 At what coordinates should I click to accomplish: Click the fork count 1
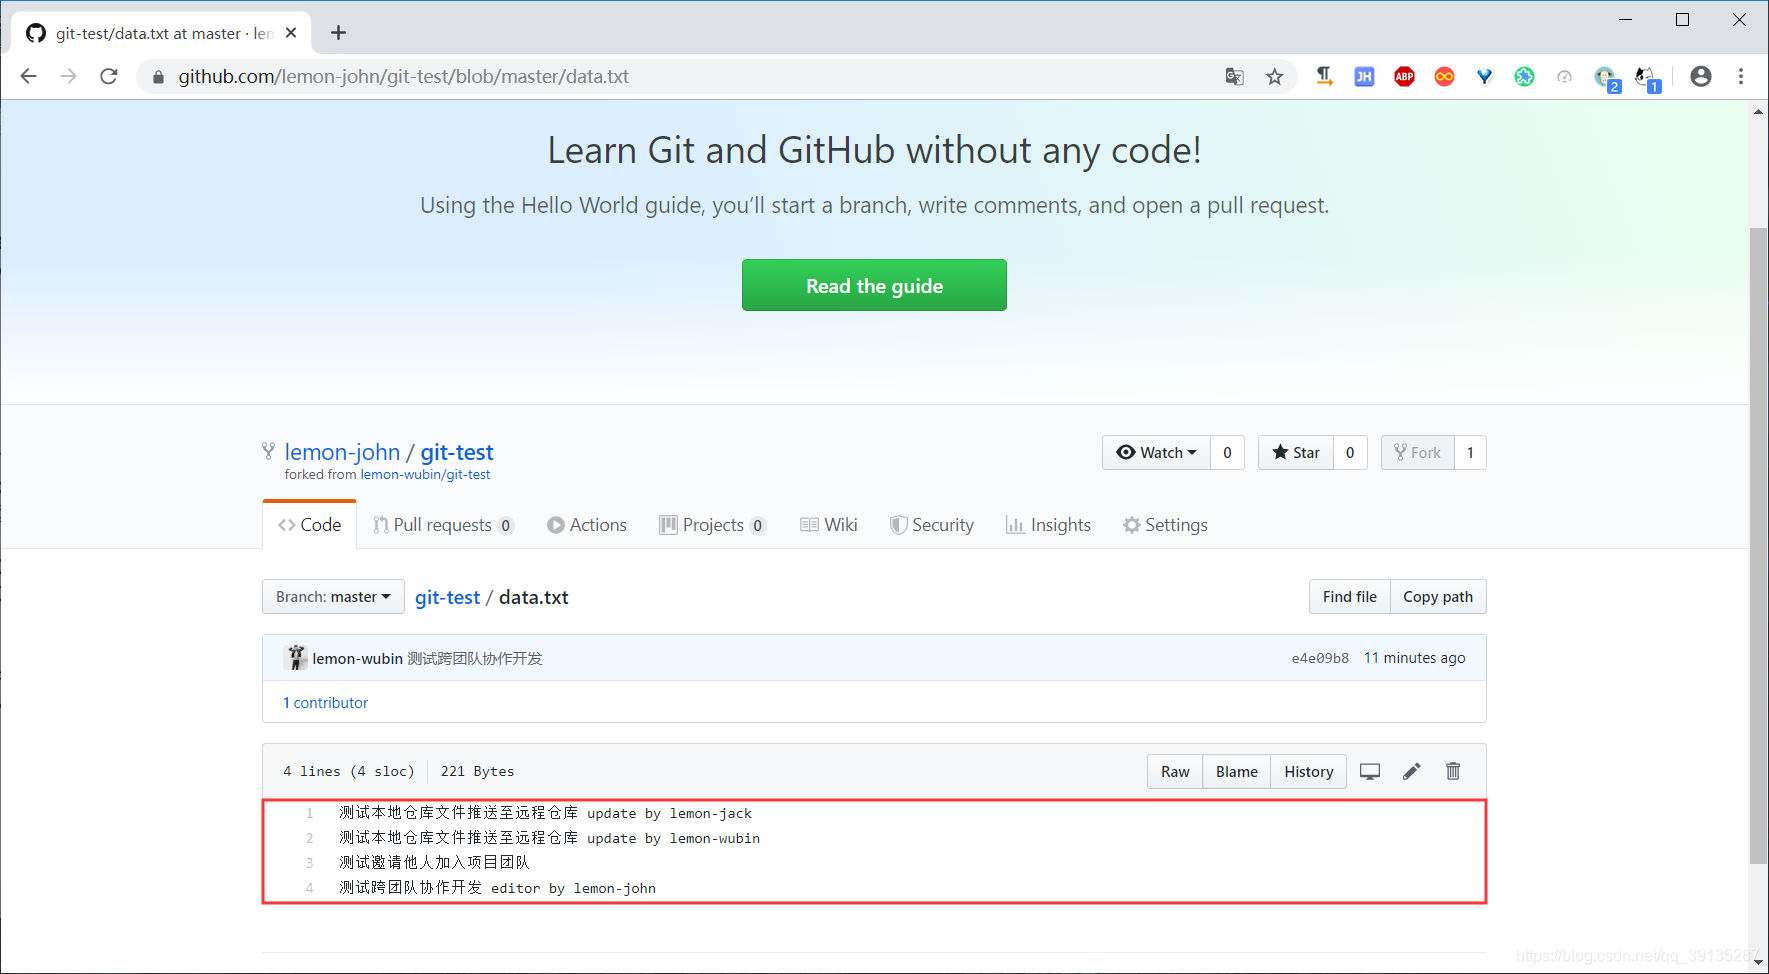point(1470,453)
